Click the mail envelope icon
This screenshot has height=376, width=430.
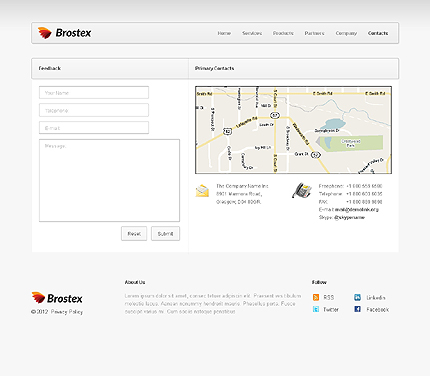(202, 191)
